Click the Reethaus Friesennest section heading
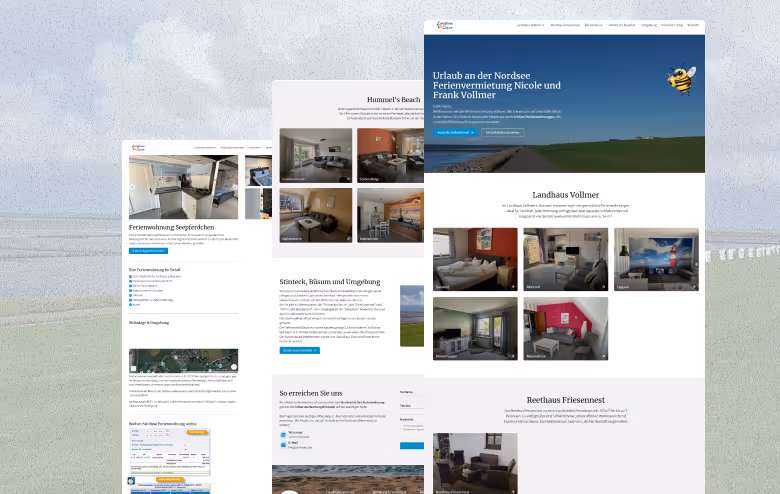This screenshot has width=780, height=494. (566, 400)
